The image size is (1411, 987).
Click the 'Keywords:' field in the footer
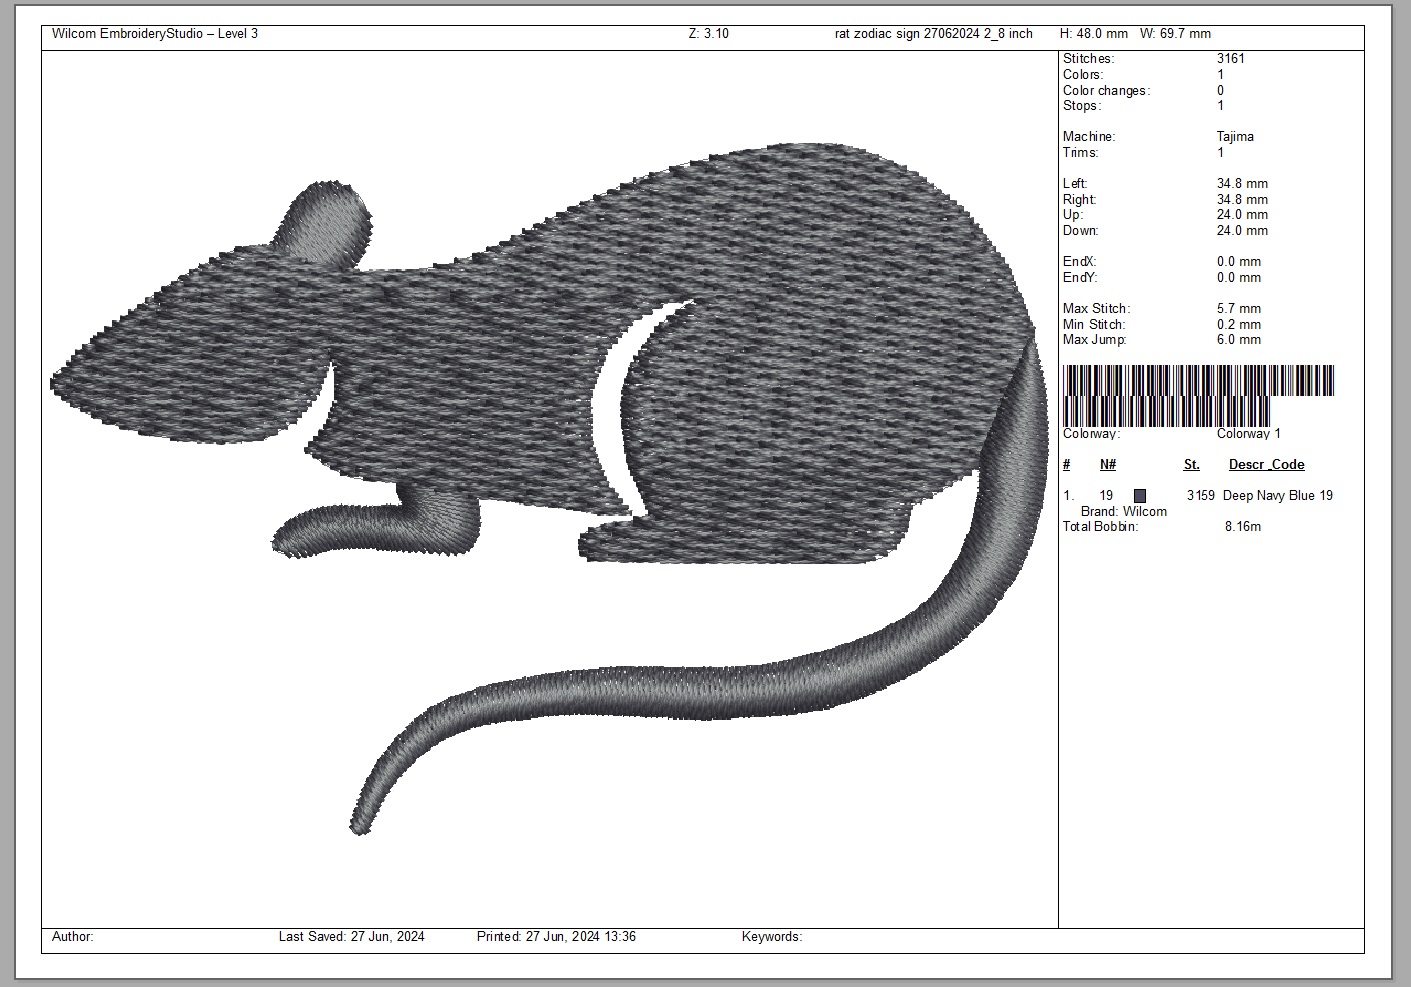771,937
